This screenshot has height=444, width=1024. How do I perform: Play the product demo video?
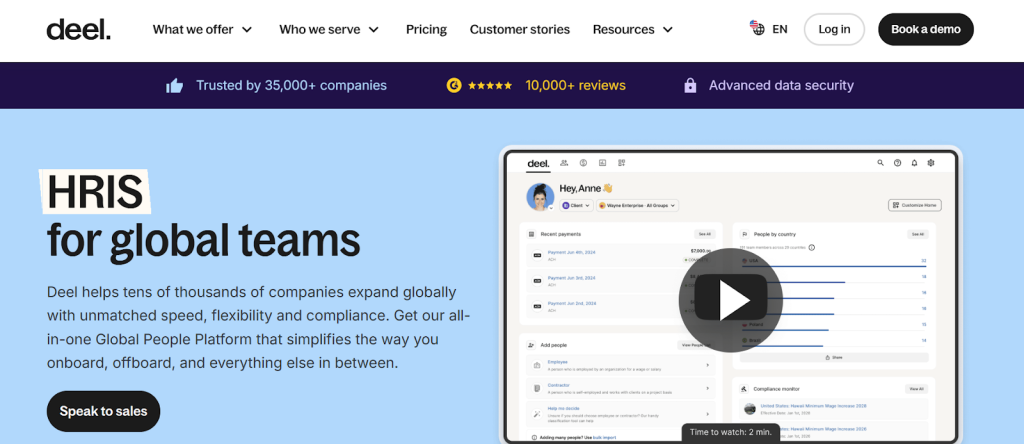pyautogui.click(x=729, y=298)
